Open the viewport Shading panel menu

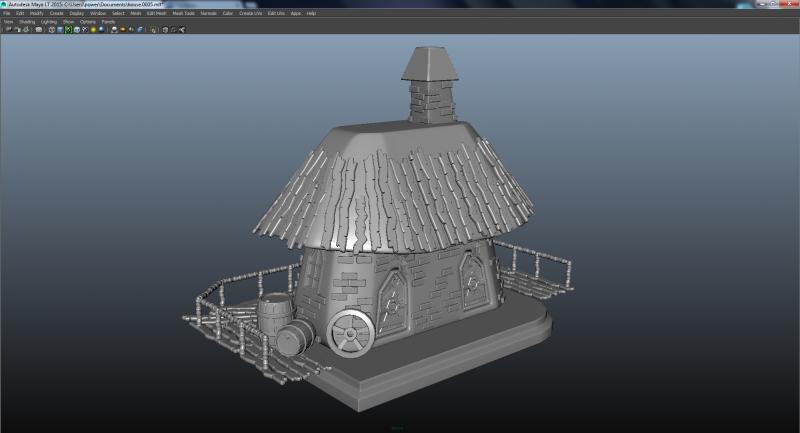coord(27,22)
